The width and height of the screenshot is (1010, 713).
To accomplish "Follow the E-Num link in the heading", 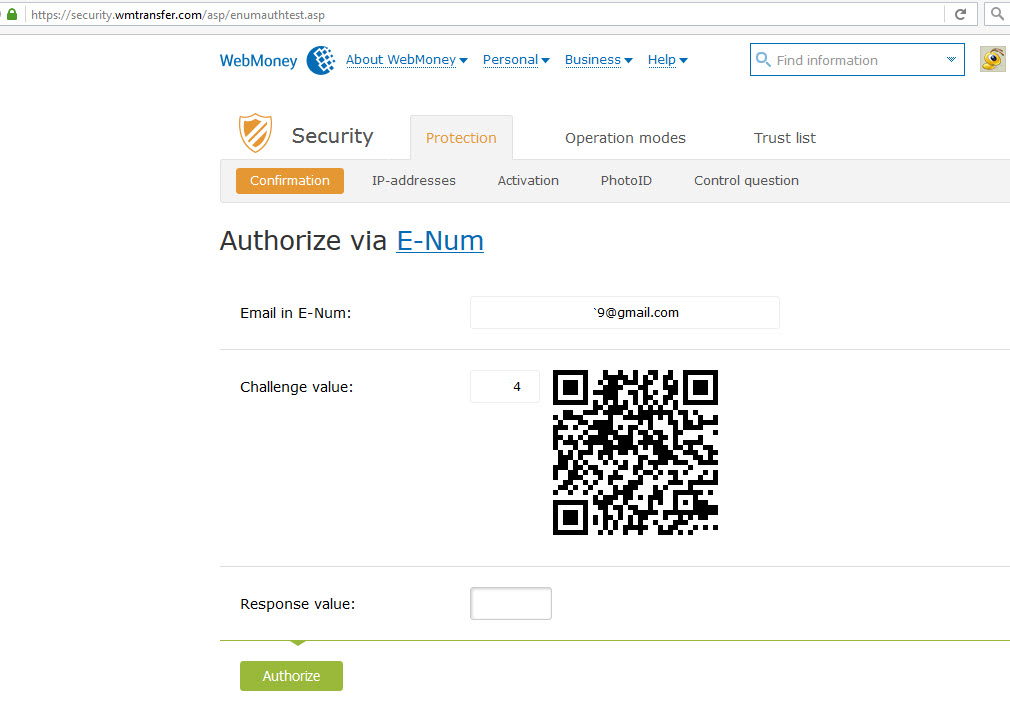I will point(440,241).
